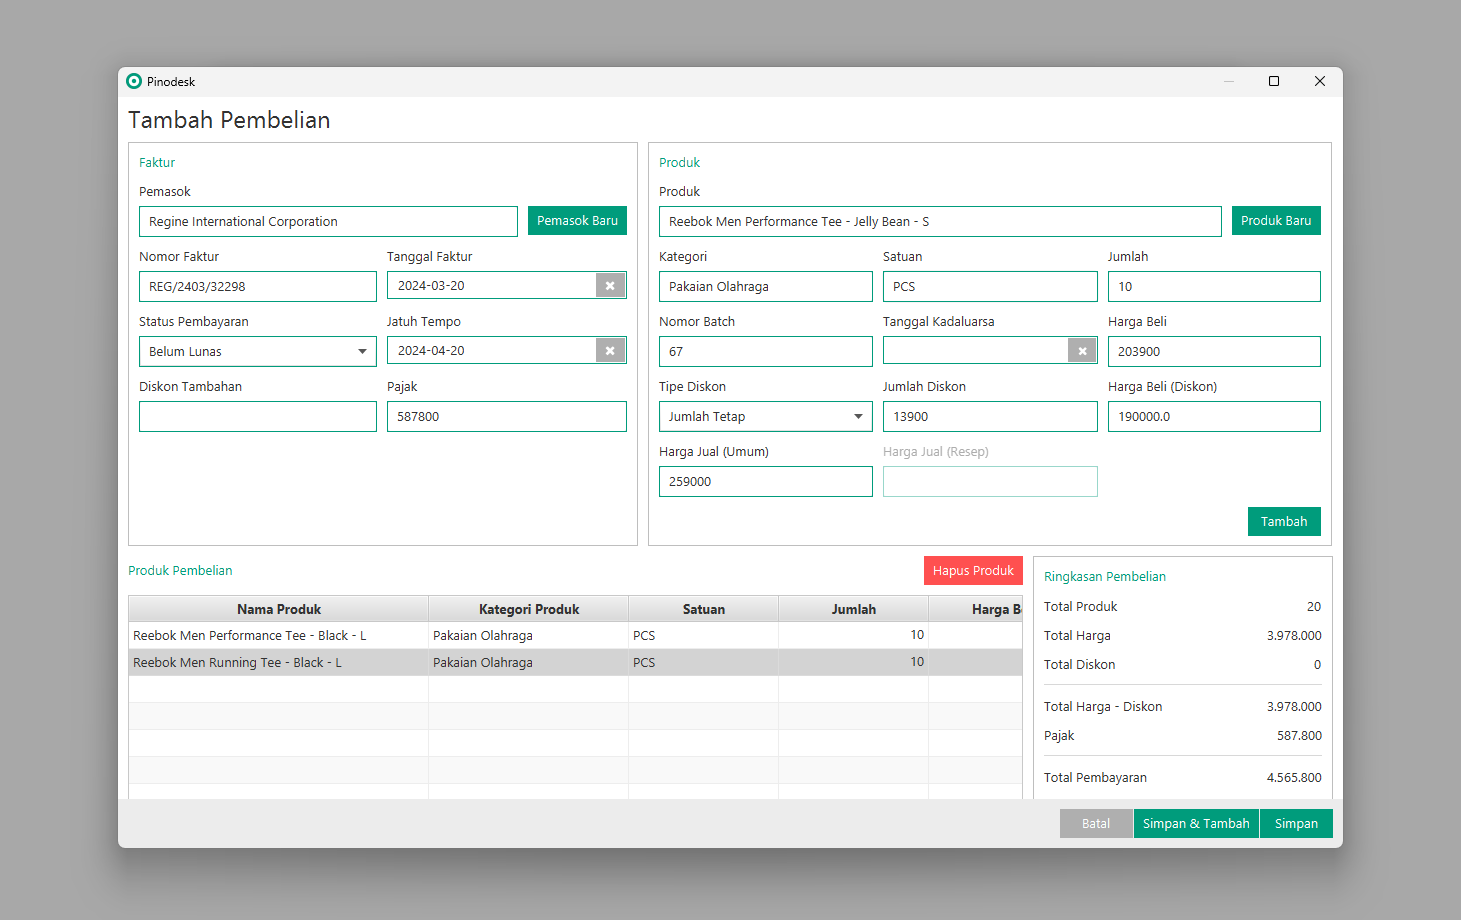Click the Diskon Tambahan input field
1461x920 pixels.
258,417
